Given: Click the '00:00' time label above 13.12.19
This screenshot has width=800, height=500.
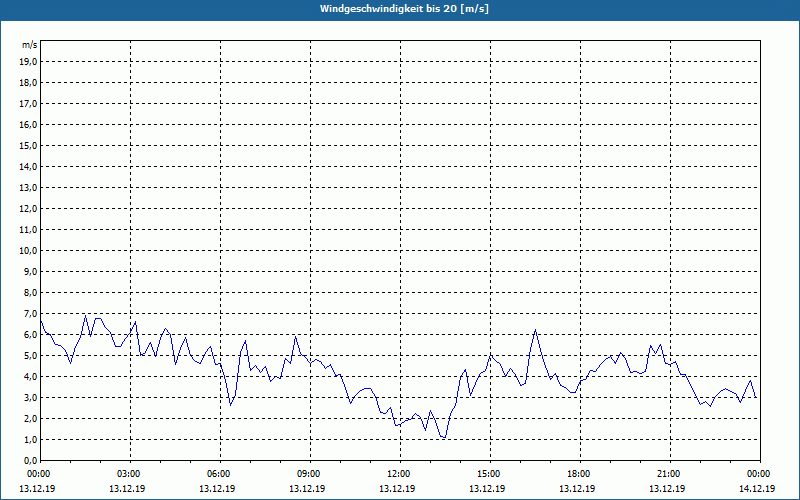Looking at the screenshot, I should [x=38, y=474].
